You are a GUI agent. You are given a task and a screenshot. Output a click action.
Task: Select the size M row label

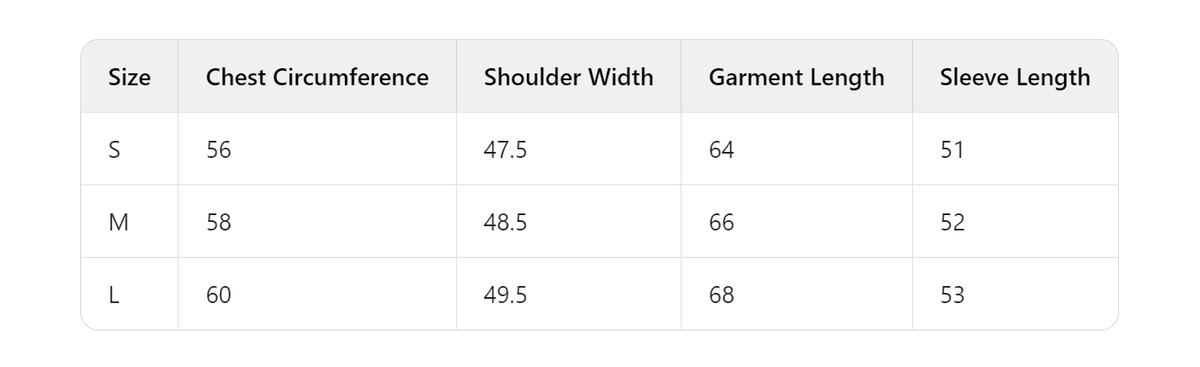coord(118,223)
